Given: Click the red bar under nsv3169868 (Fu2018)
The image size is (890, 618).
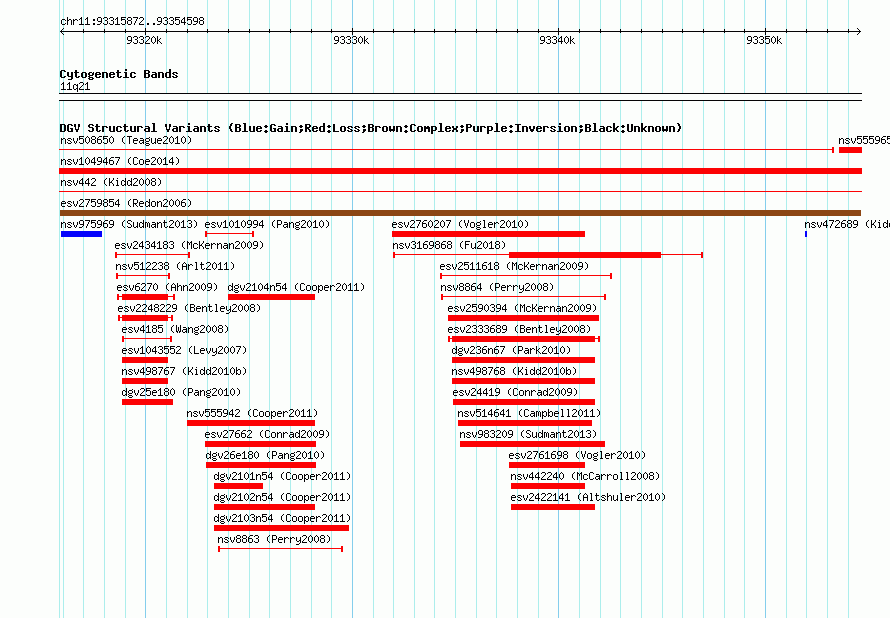Looking at the screenshot, I should [x=585, y=255].
